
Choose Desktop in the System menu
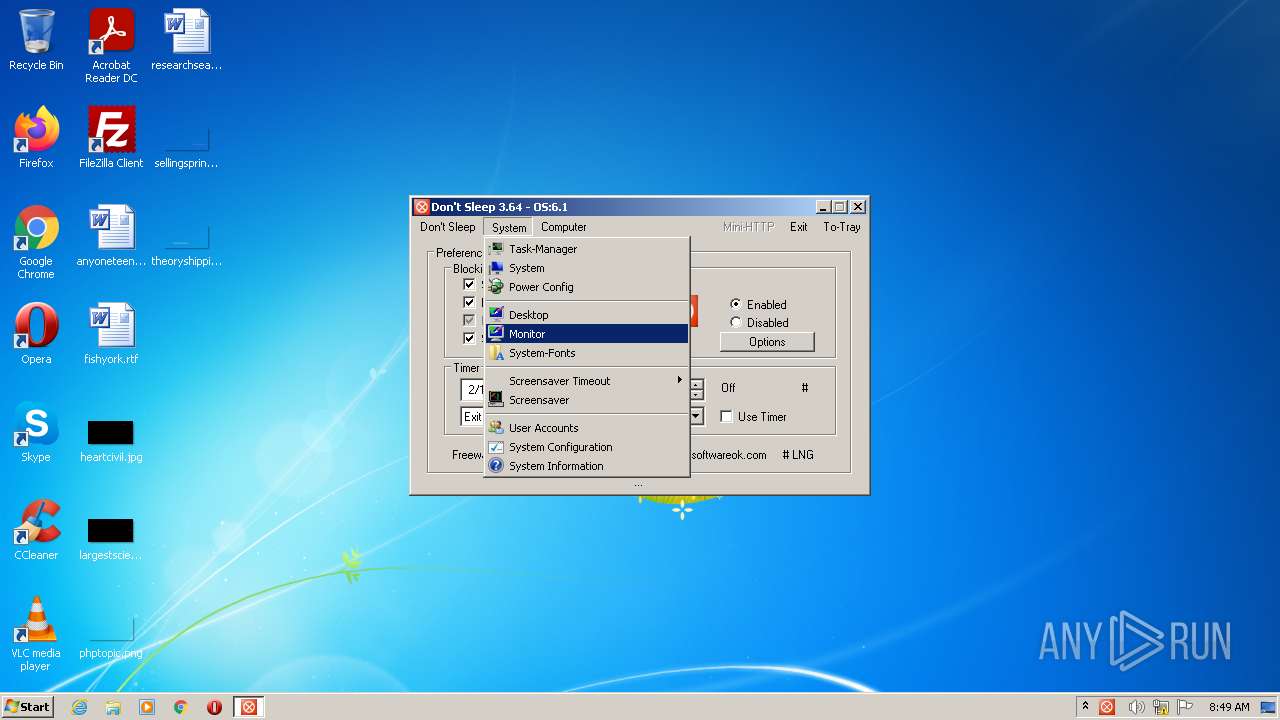(x=587, y=315)
